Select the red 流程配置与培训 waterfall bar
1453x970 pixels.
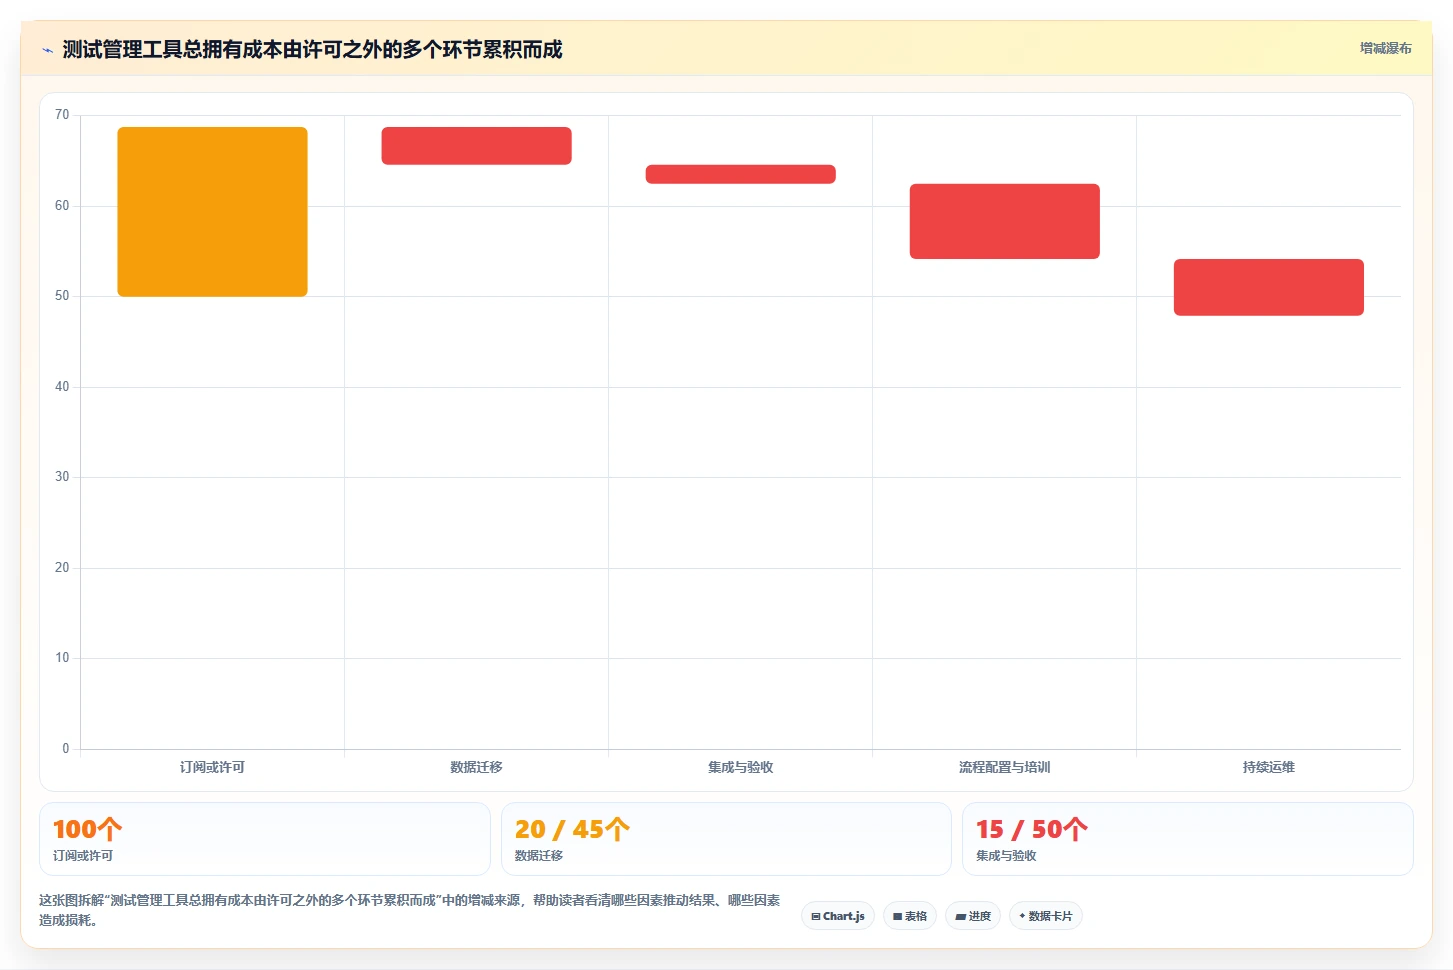[1004, 221]
